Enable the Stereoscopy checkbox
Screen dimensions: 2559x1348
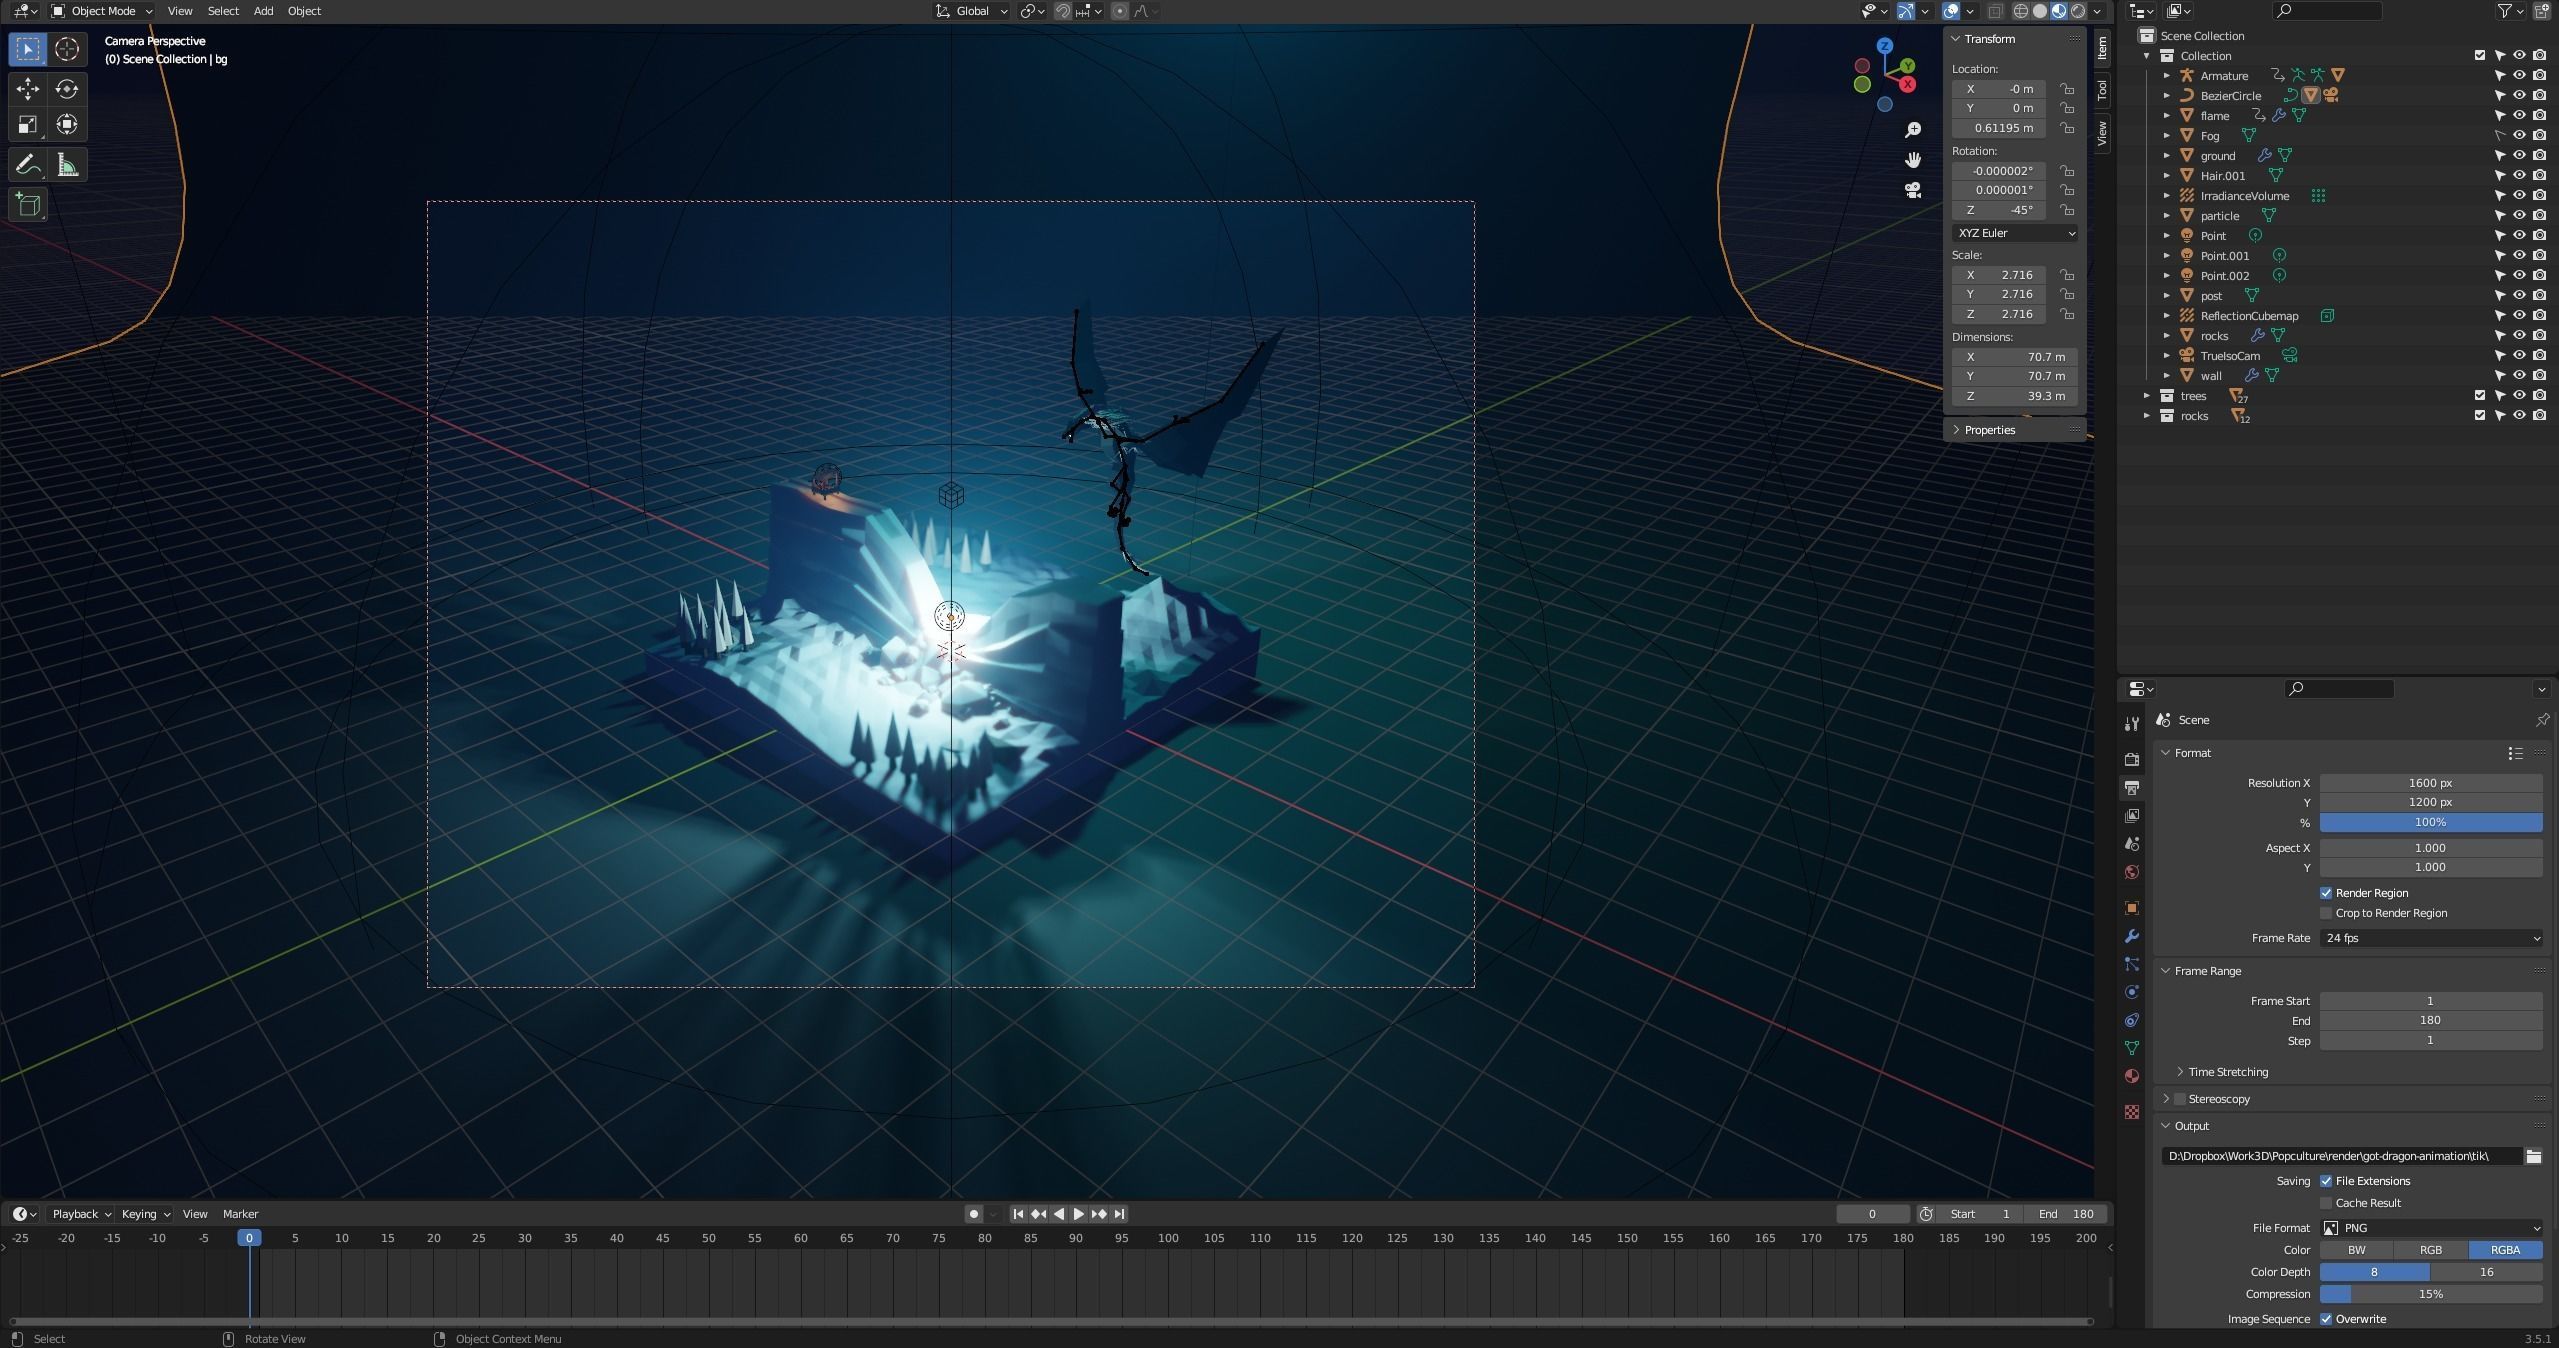pos(2181,1099)
